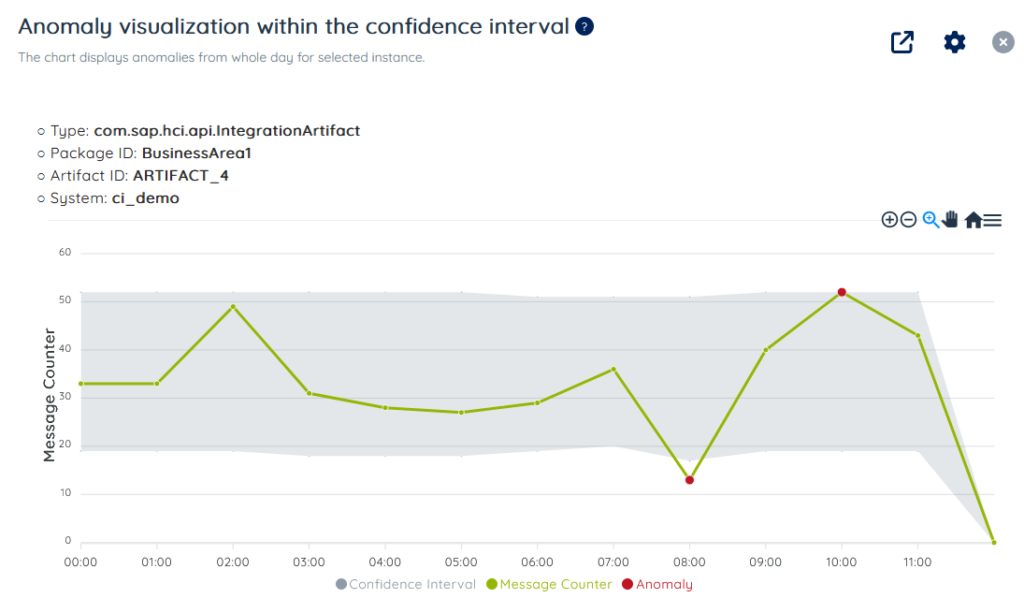Image resolution: width=1024 pixels, height=613 pixels.
Task: Click the chart zoom out icon
Action: point(908,220)
